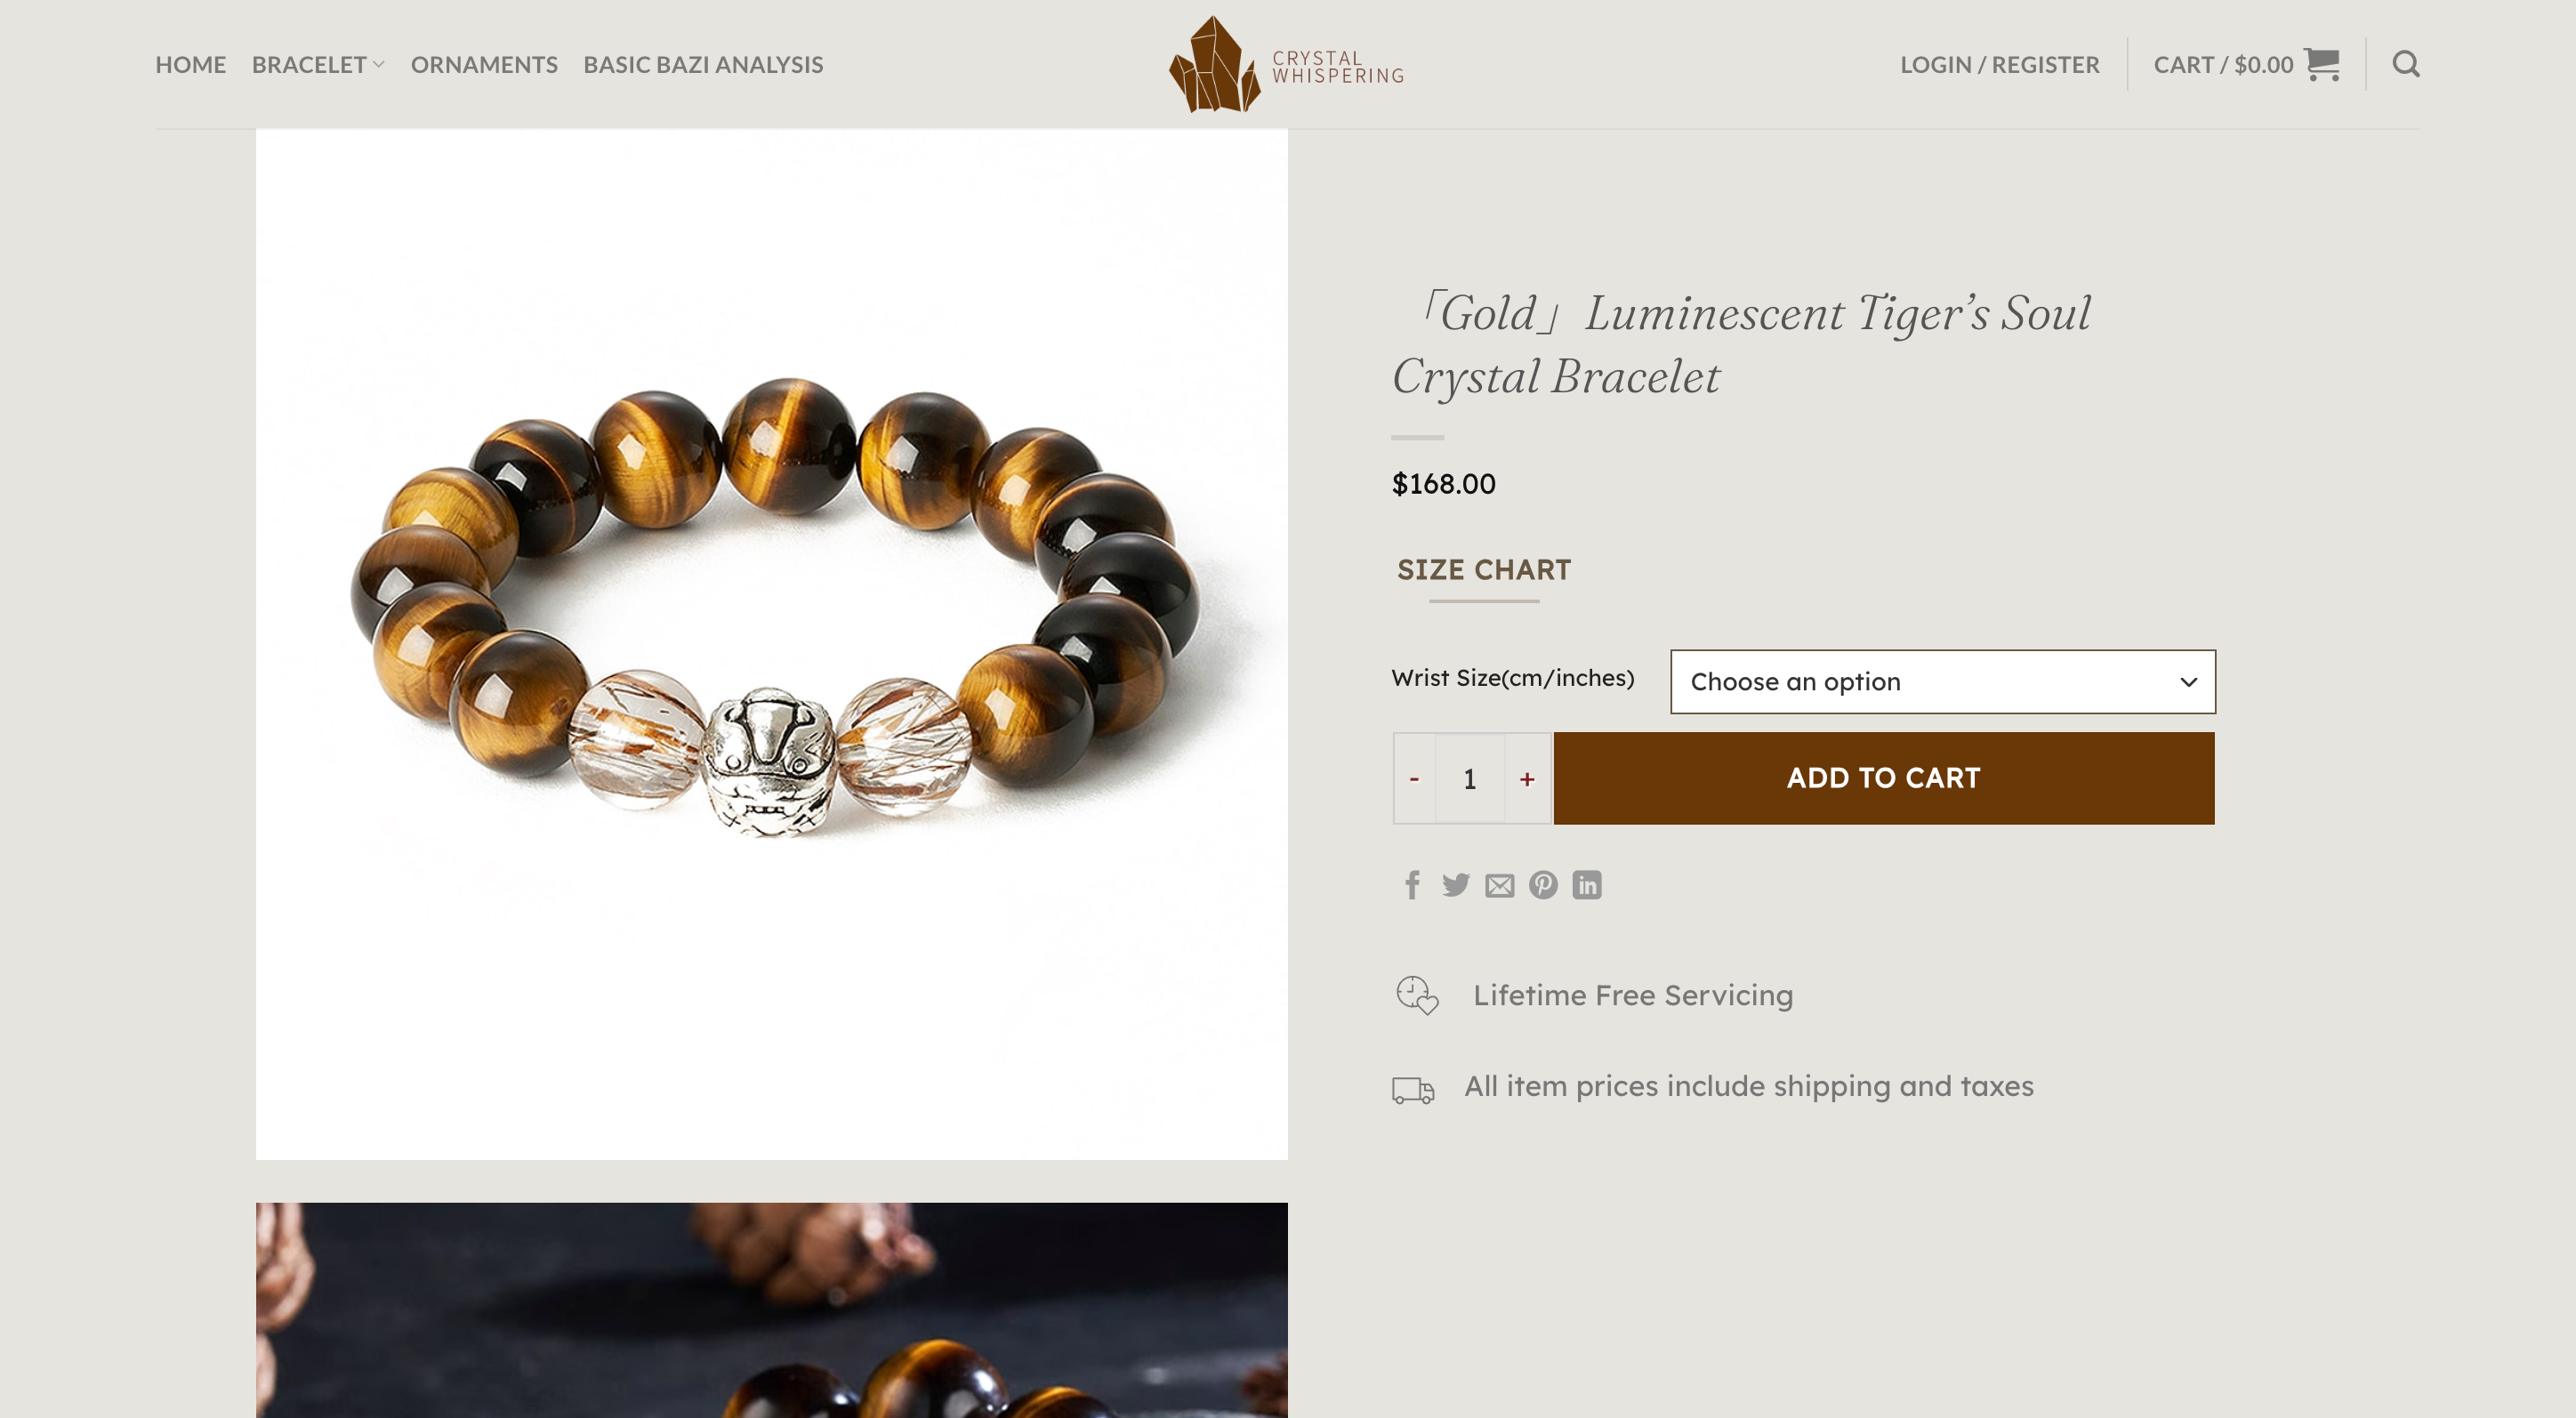Pin product on Pinterest

[1543, 885]
